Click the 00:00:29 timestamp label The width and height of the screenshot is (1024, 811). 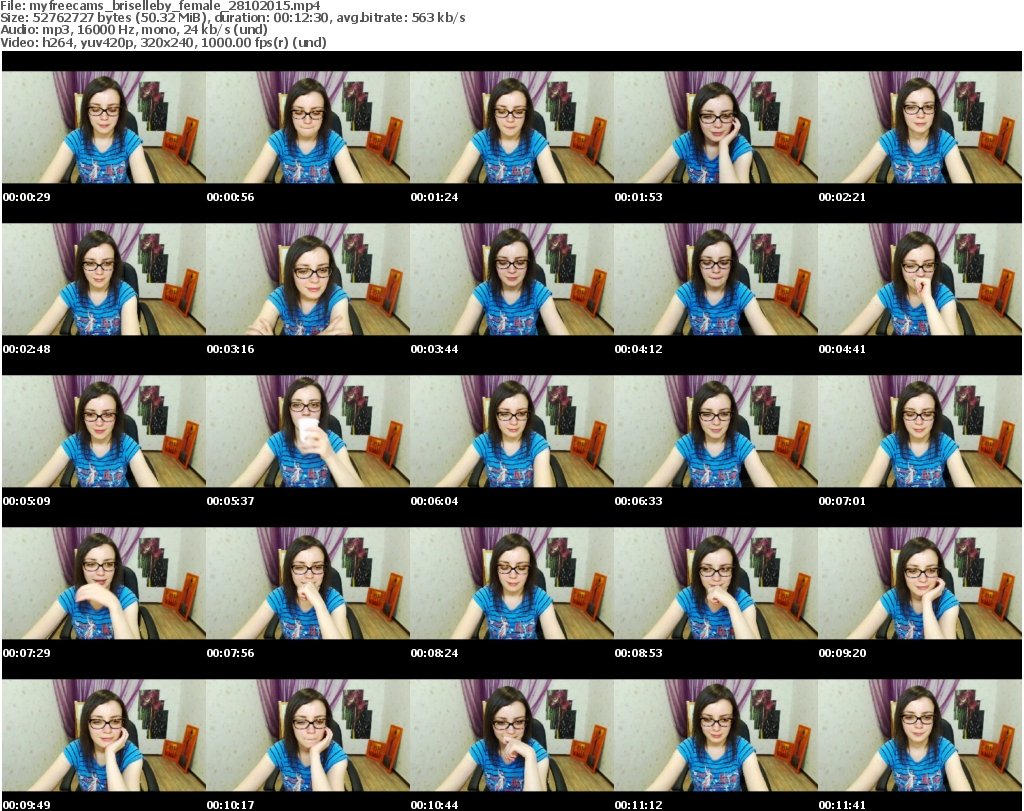[x=27, y=197]
